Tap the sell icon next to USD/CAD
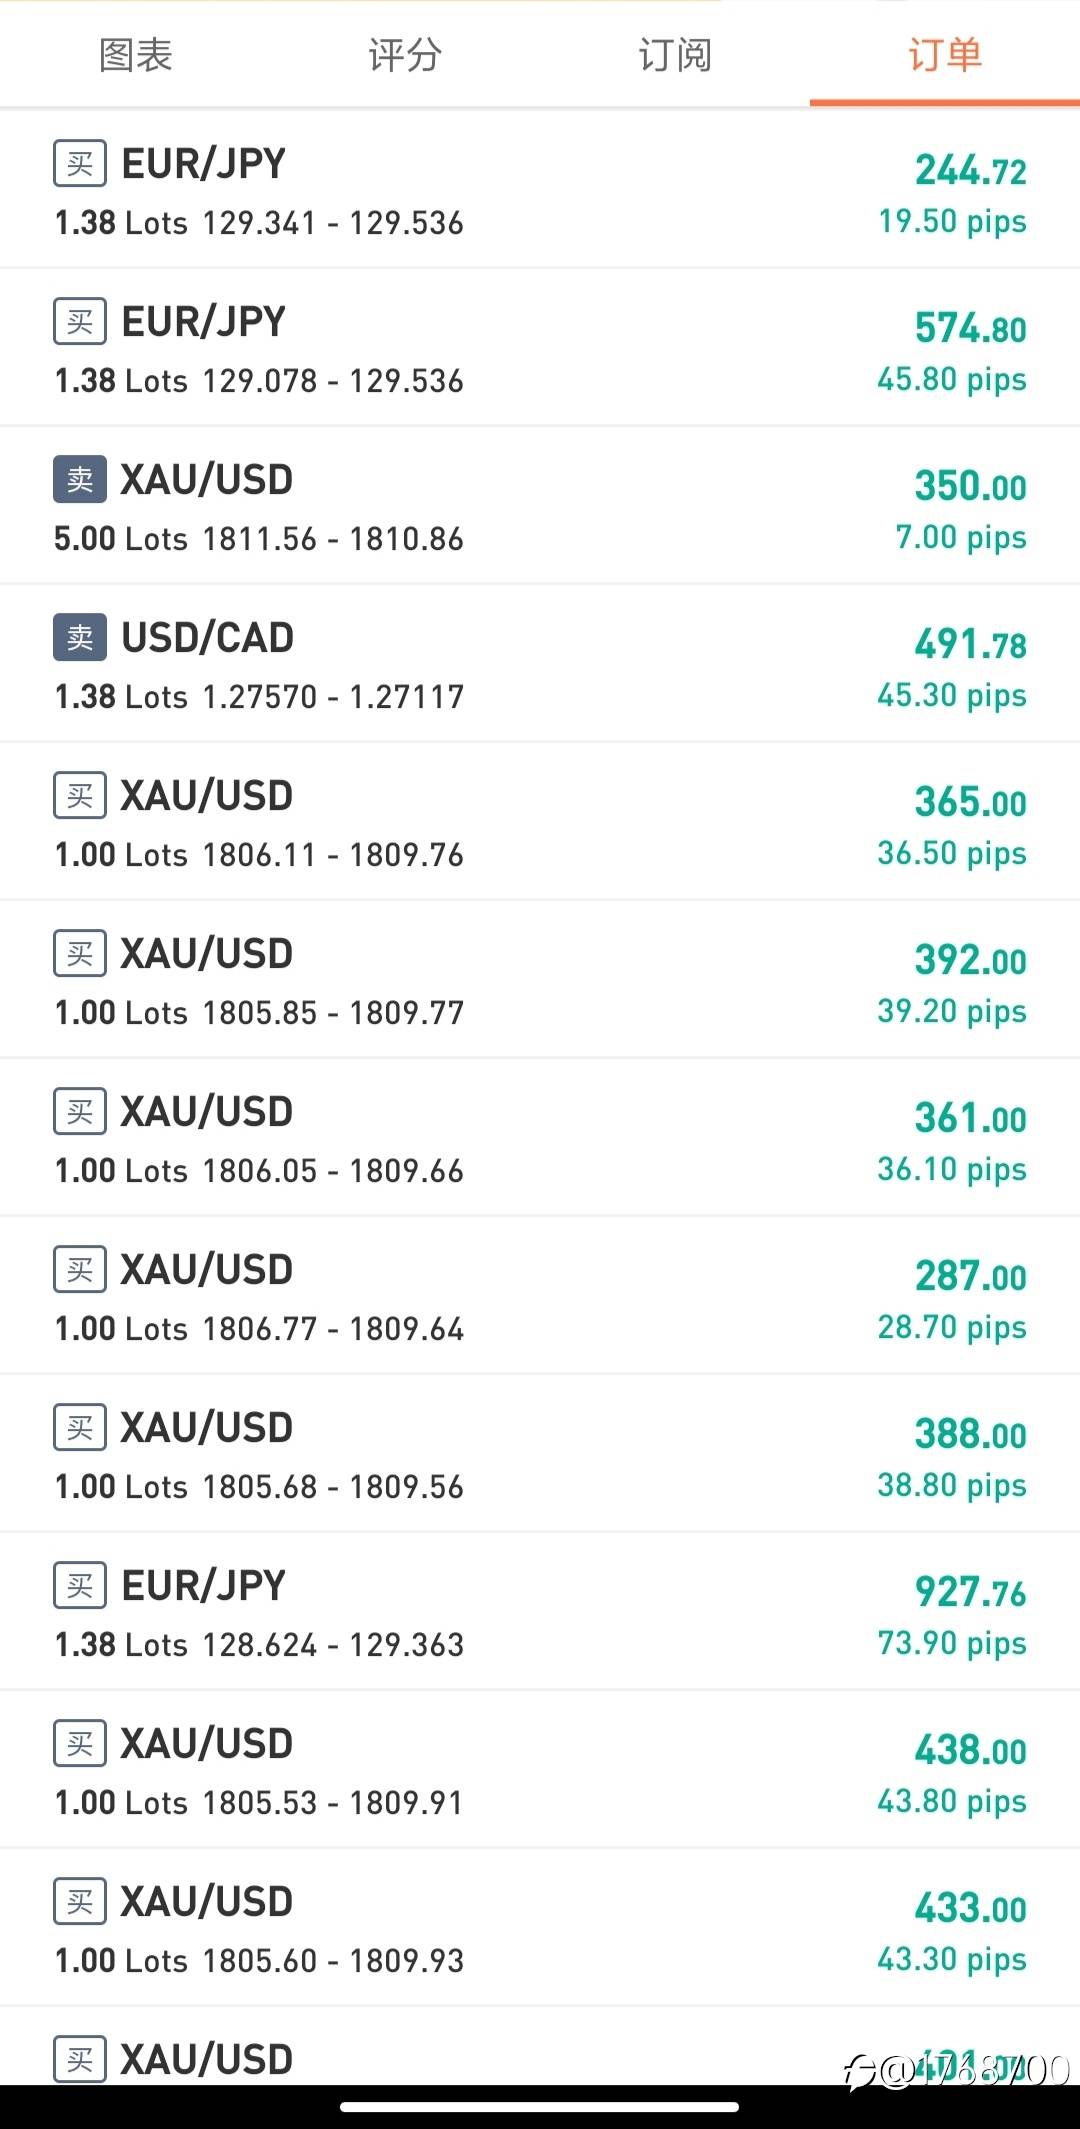Viewport: 1080px width, 2129px height. [x=80, y=638]
